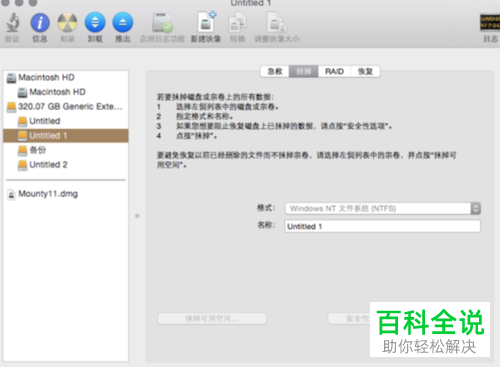Click the Burn (刻录) radiation icon
The width and height of the screenshot is (500, 367).
pyautogui.click(x=67, y=23)
